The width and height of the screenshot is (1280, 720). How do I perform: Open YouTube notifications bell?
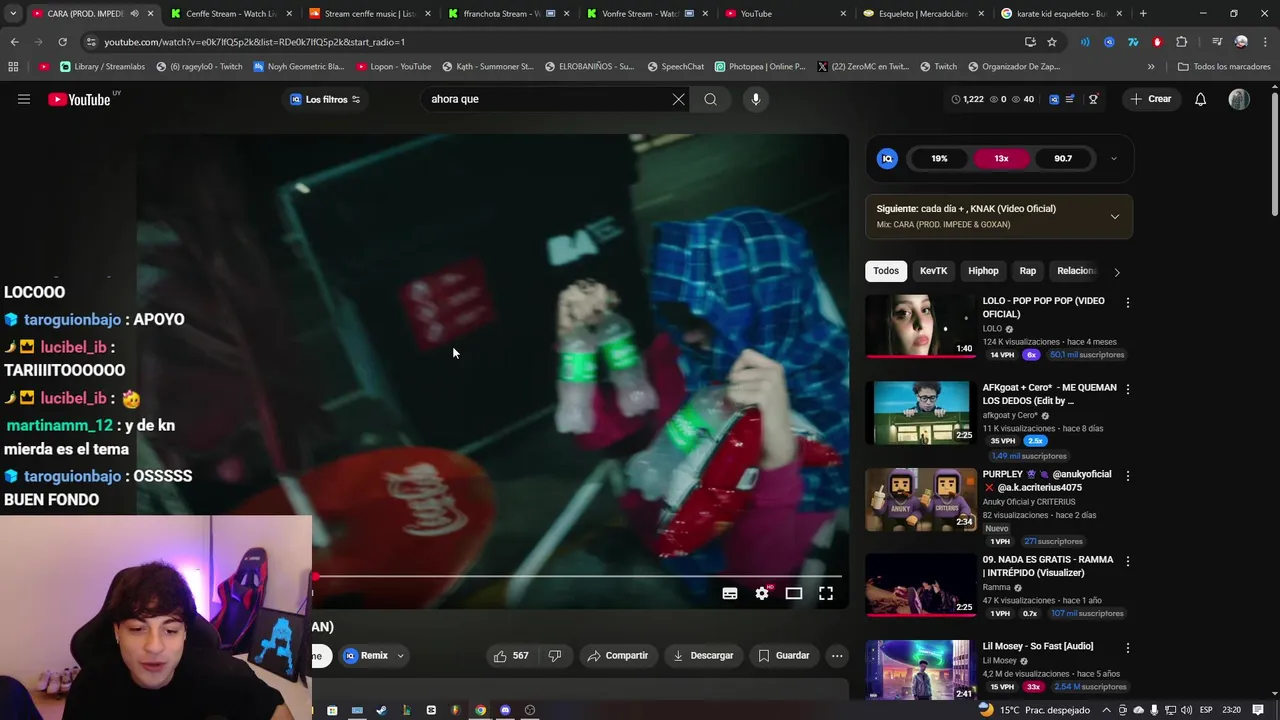(x=1200, y=99)
